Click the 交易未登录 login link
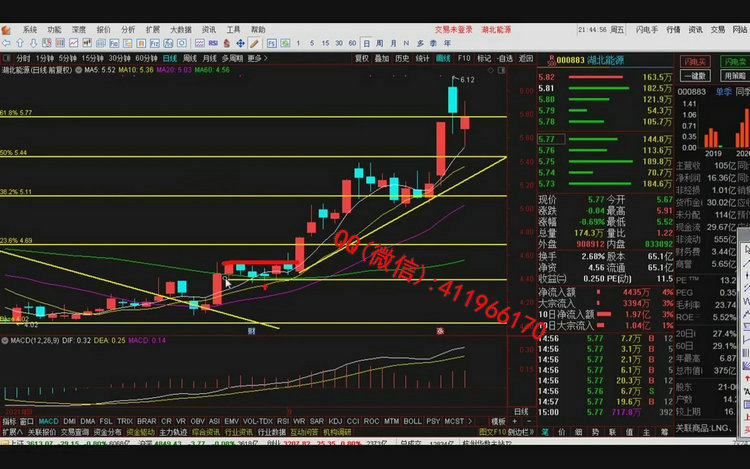 [x=453, y=30]
